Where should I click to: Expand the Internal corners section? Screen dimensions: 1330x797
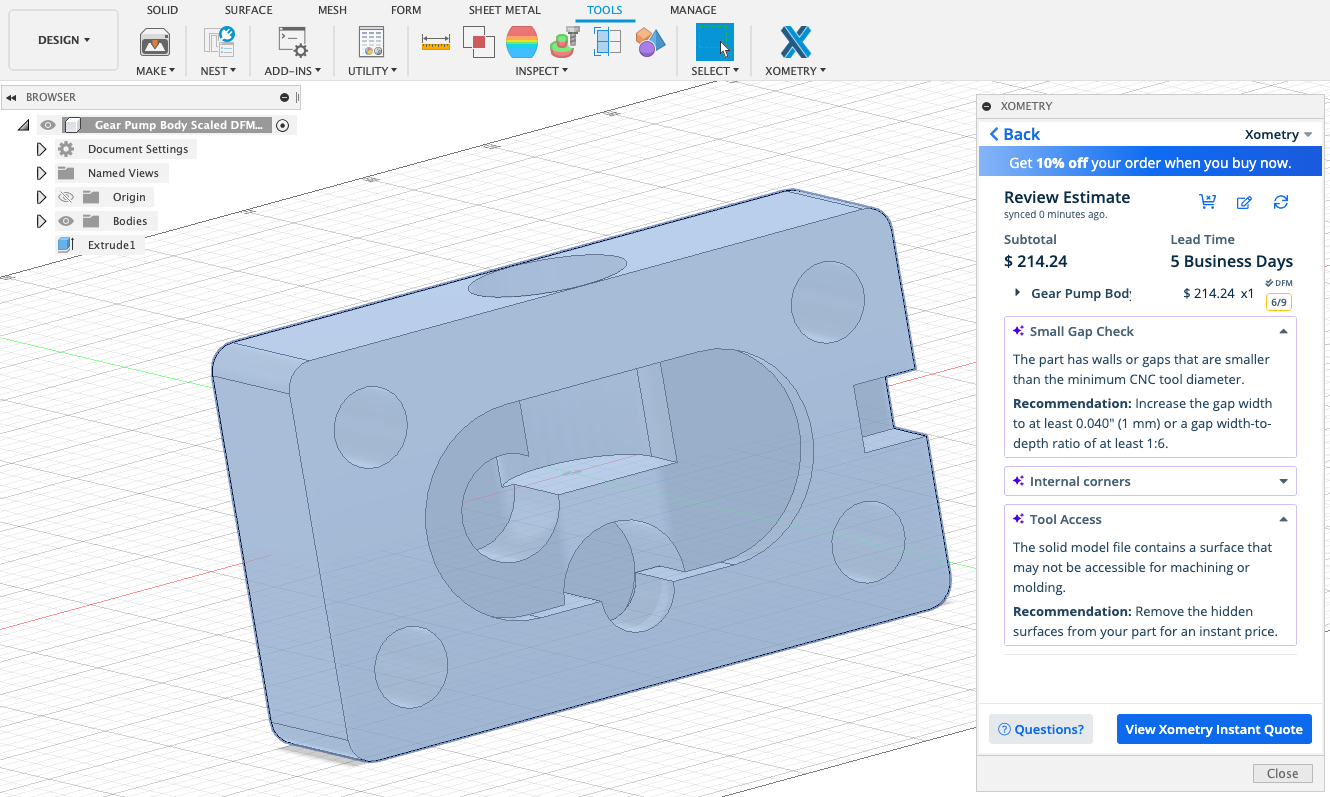pyautogui.click(x=1283, y=481)
